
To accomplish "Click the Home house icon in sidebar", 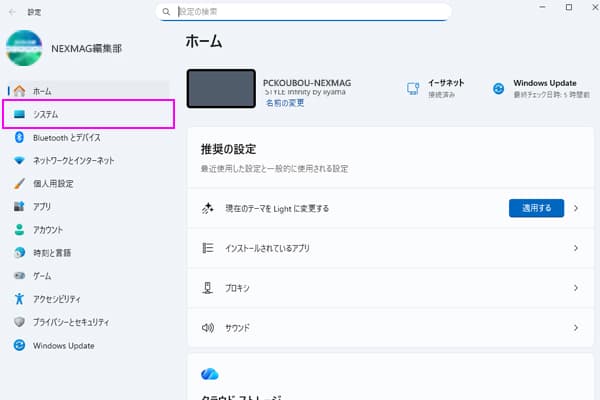I will pyautogui.click(x=19, y=91).
